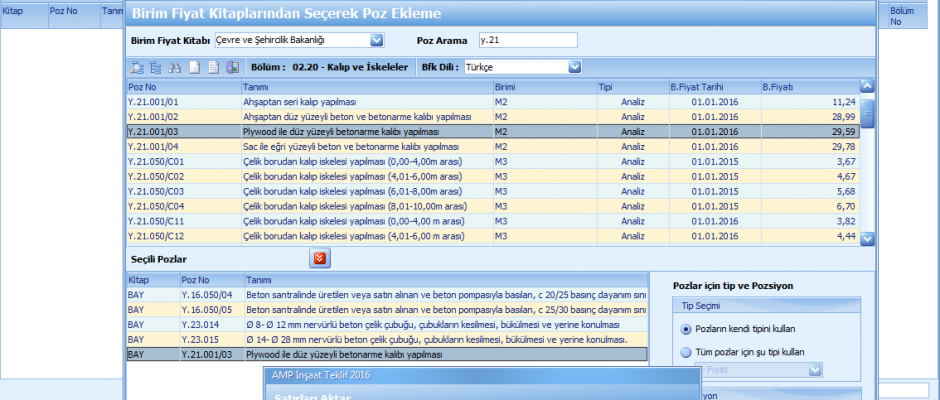Click the lined document toolbar icon
Image resolution: width=940 pixels, height=400 pixels.
(x=212, y=67)
